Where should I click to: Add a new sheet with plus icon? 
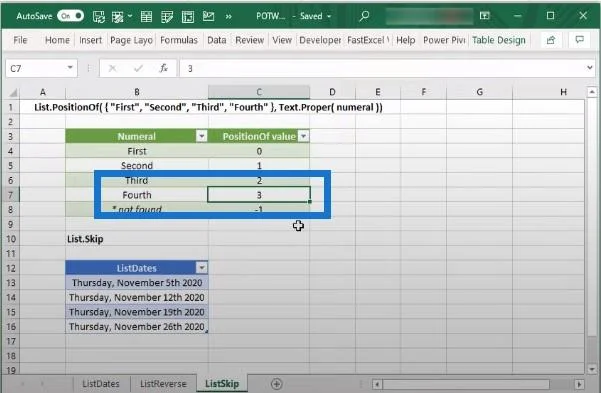tap(276, 383)
